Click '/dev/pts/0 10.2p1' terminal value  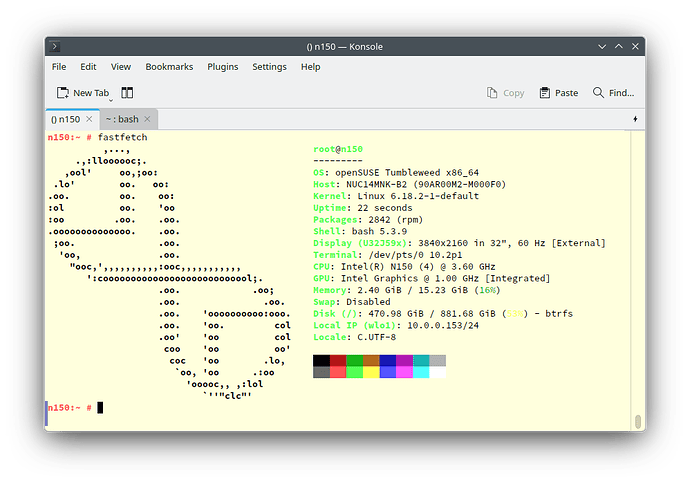(x=415, y=255)
